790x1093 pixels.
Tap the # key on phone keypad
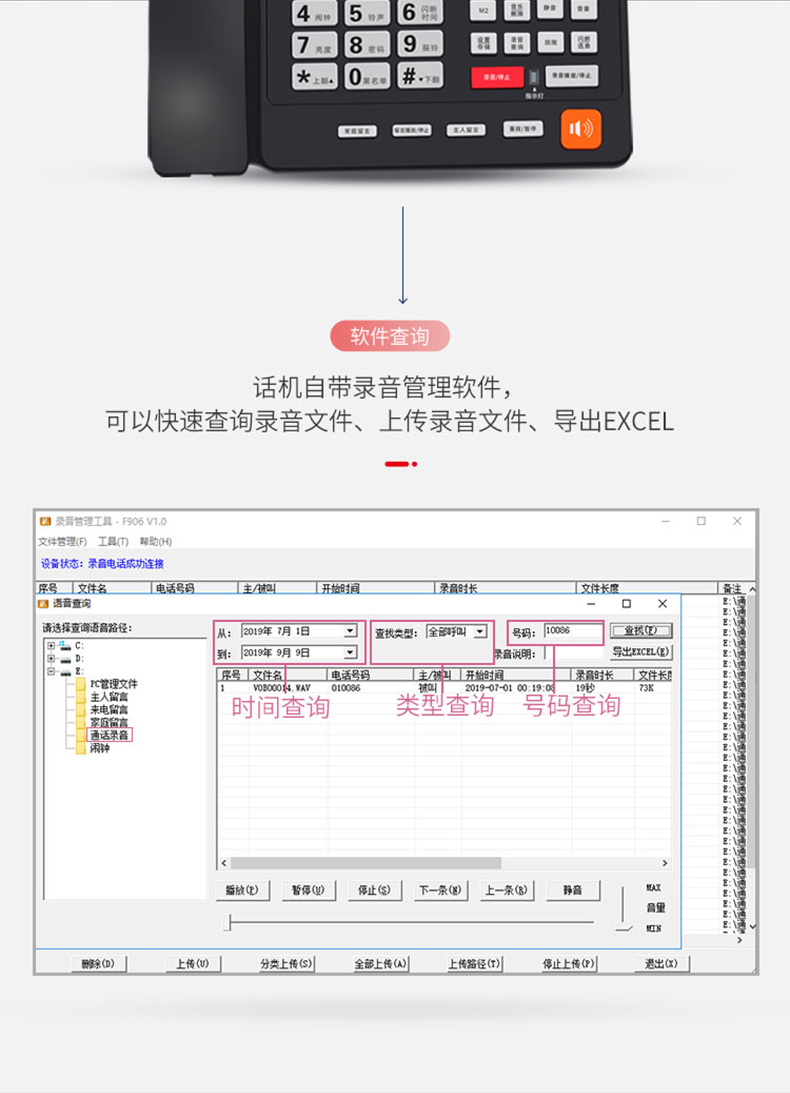[x=420, y=75]
